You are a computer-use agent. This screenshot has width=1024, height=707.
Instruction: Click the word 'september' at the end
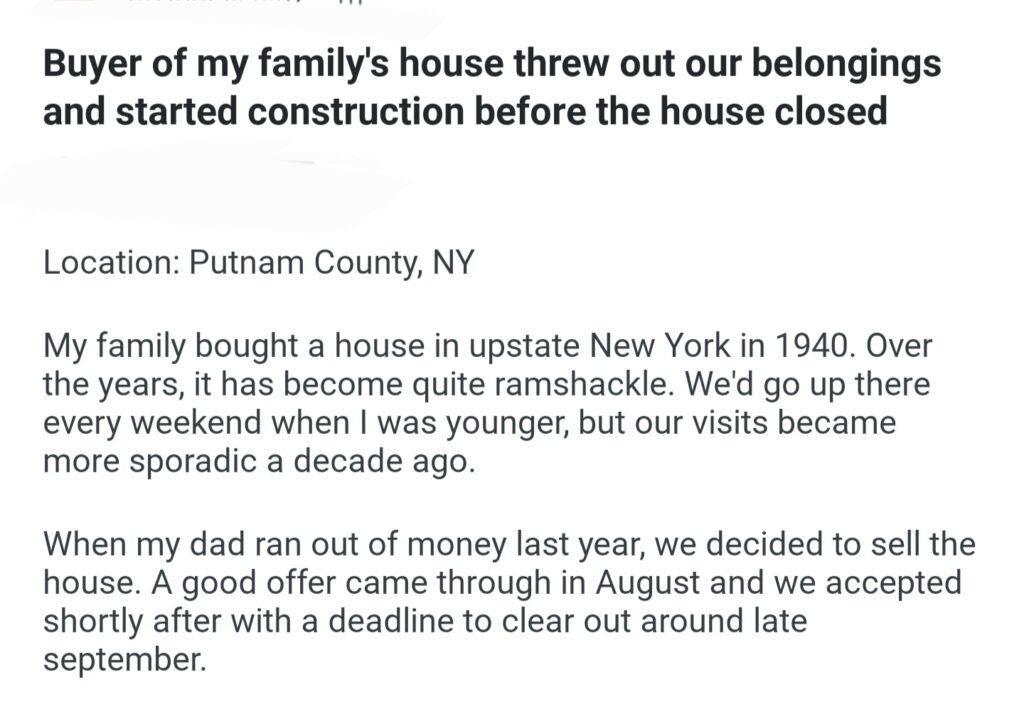pos(123,659)
